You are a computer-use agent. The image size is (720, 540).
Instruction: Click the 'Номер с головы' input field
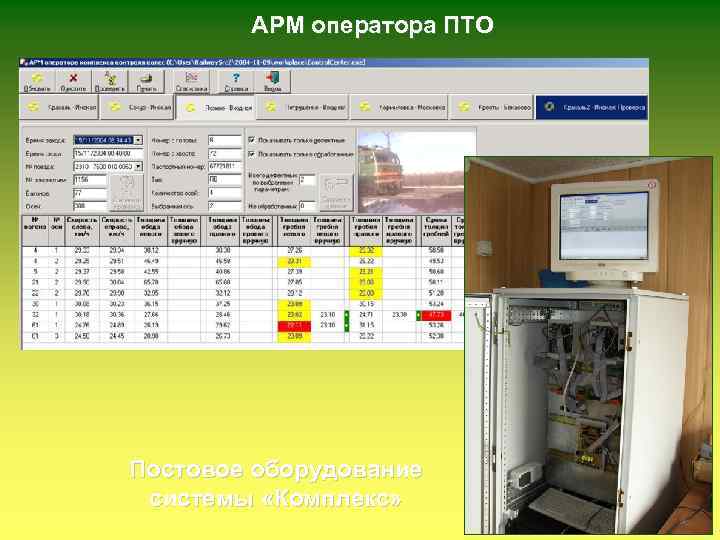[x=225, y=140]
